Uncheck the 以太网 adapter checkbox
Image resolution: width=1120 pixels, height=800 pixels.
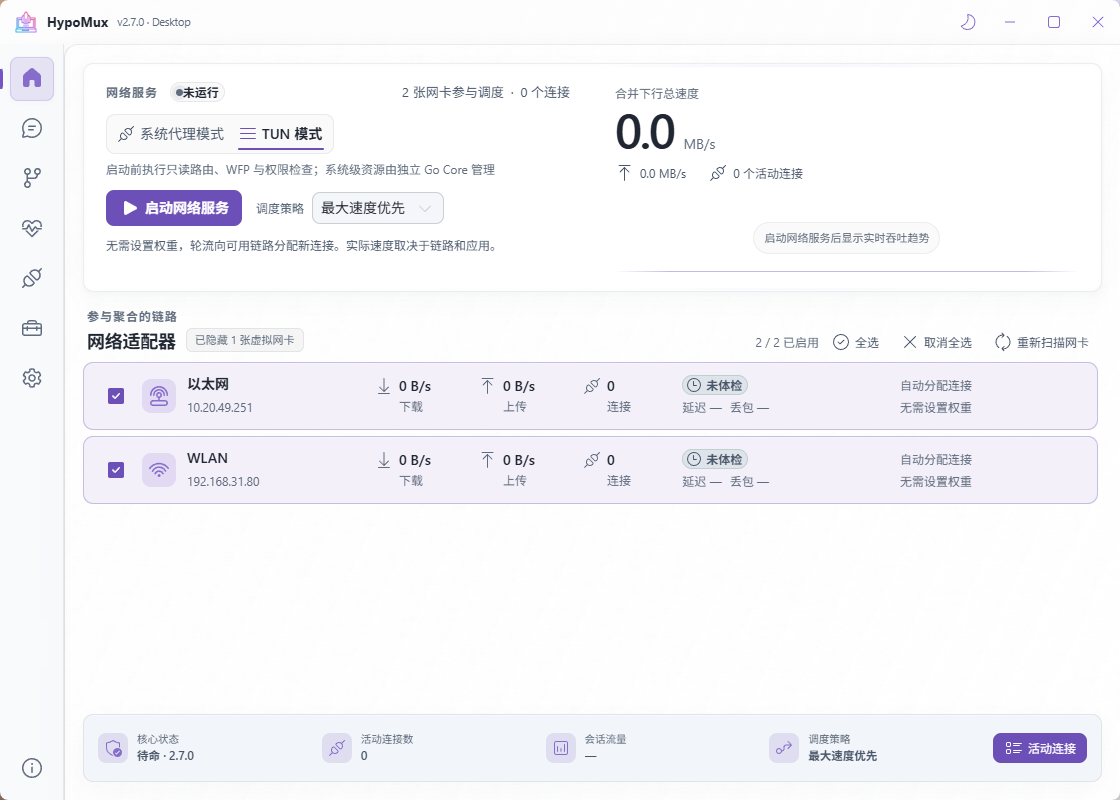click(116, 396)
